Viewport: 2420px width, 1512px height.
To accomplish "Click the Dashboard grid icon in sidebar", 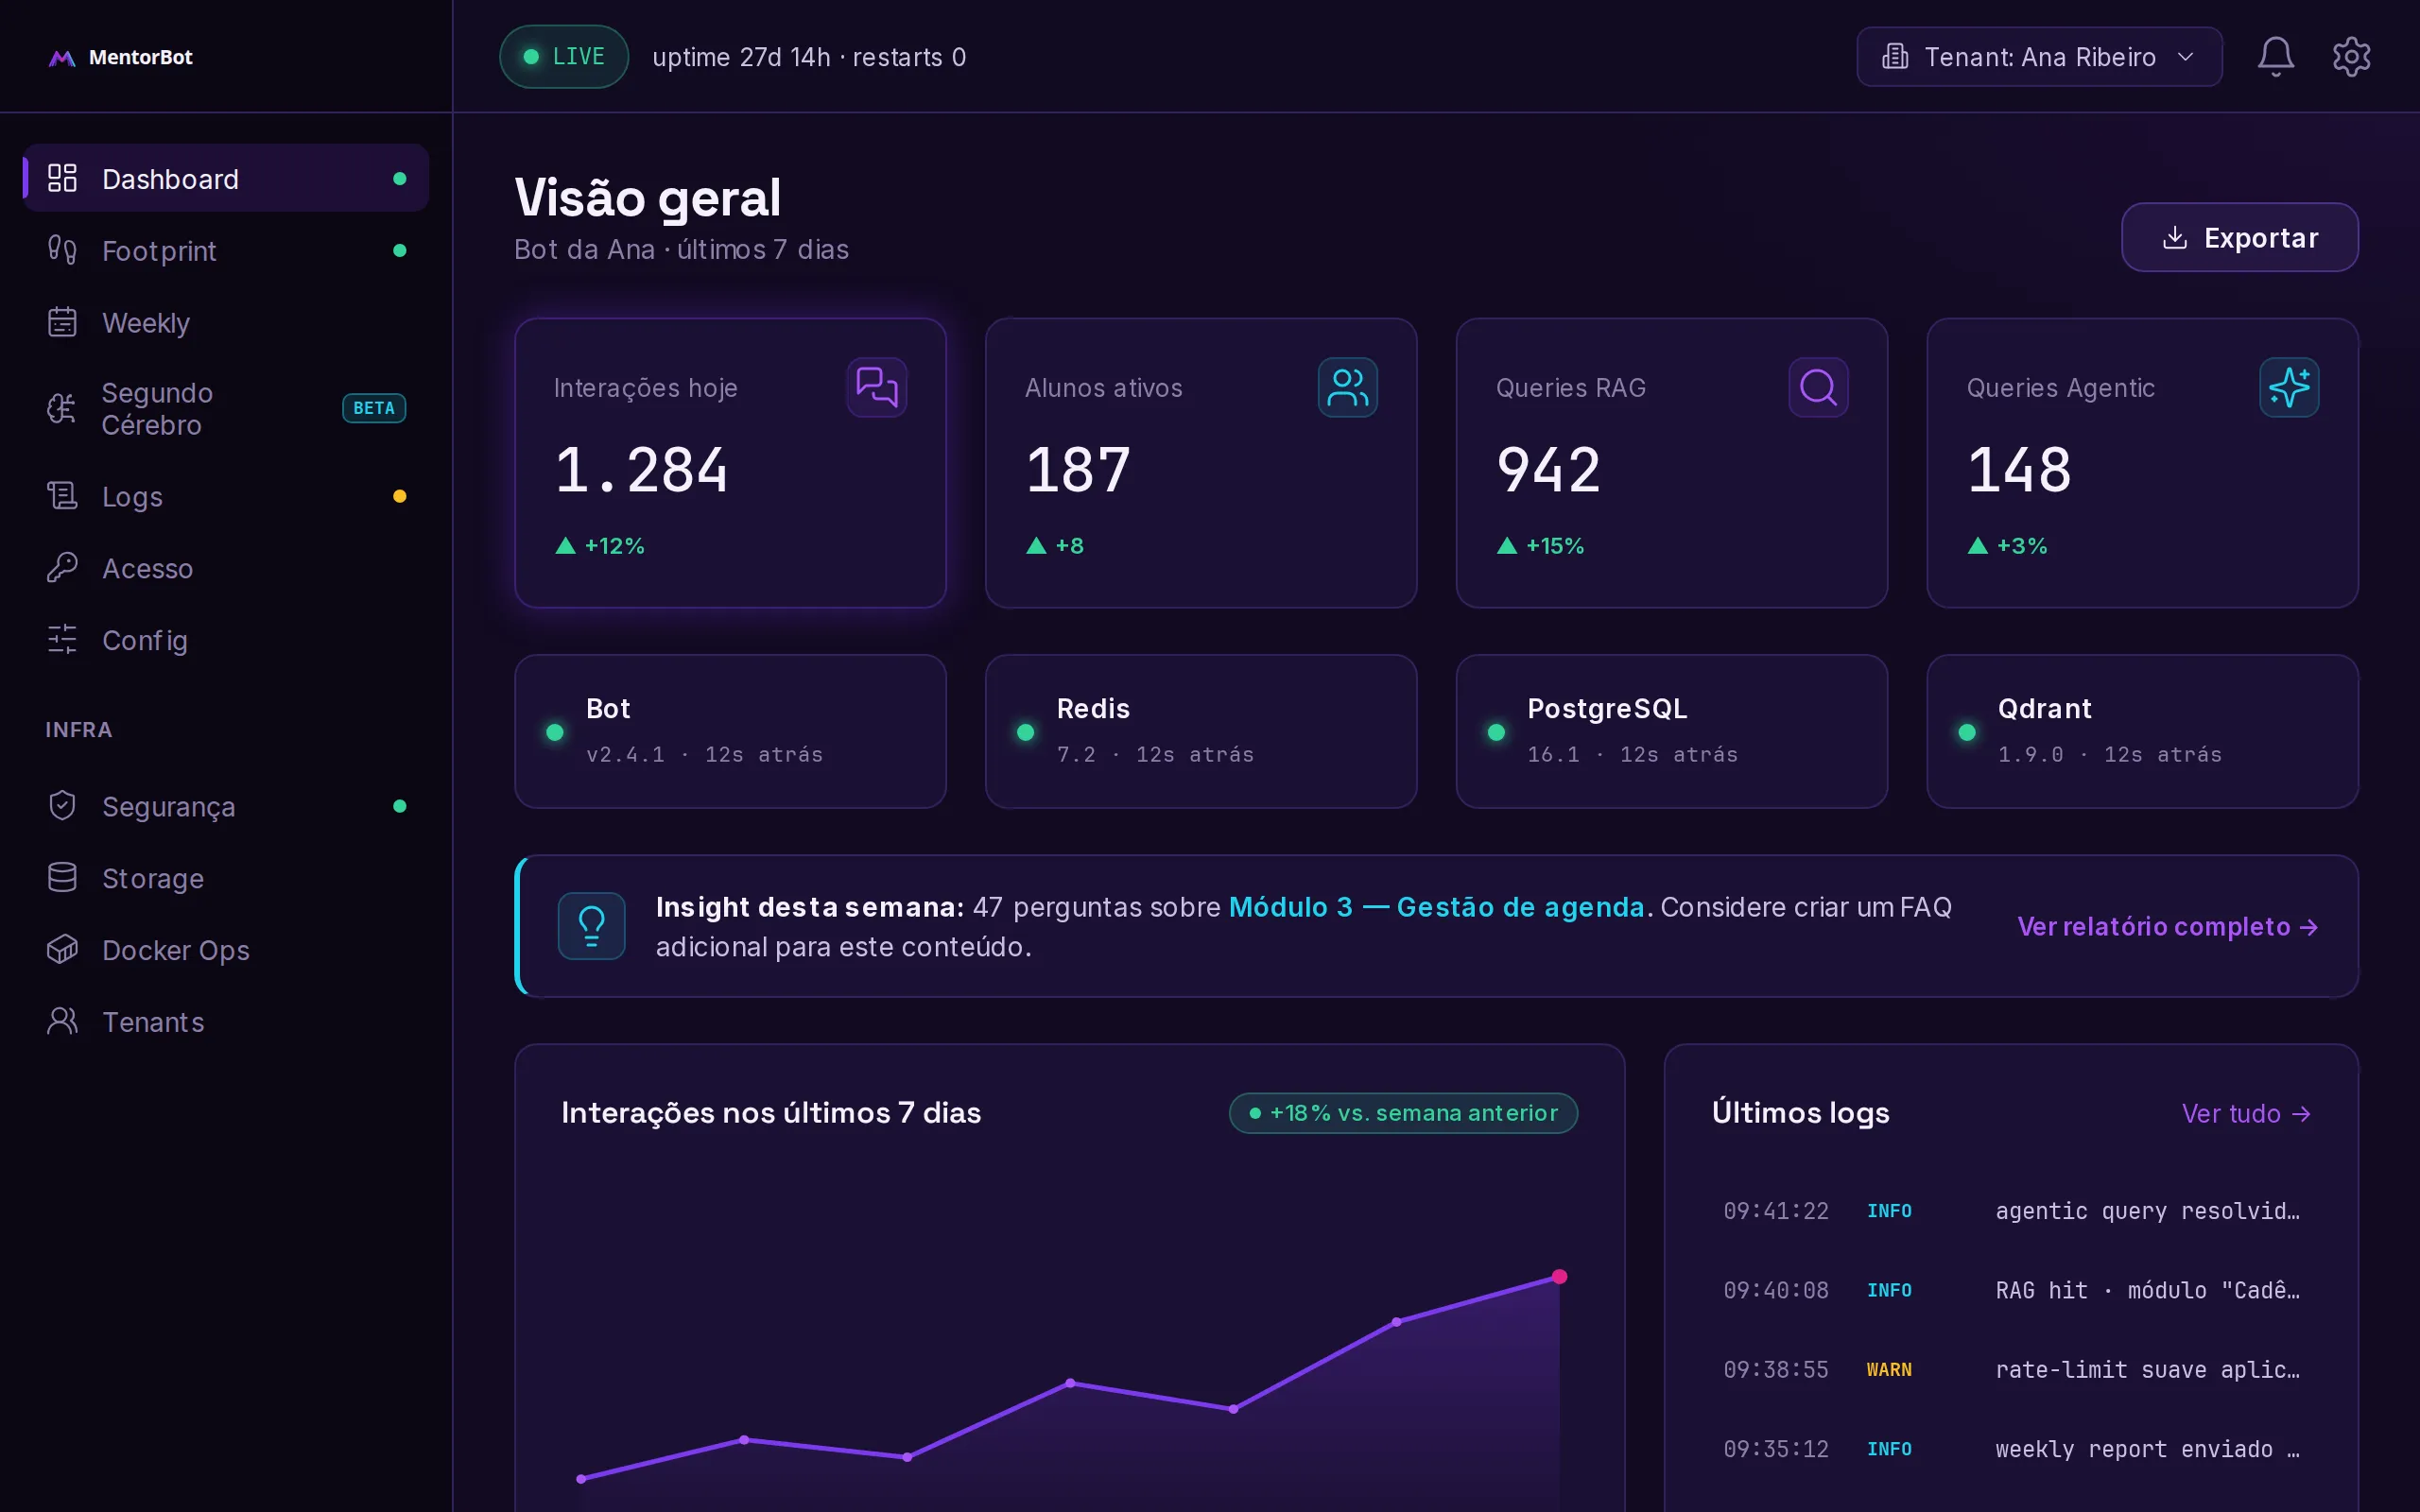I will click(x=62, y=178).
